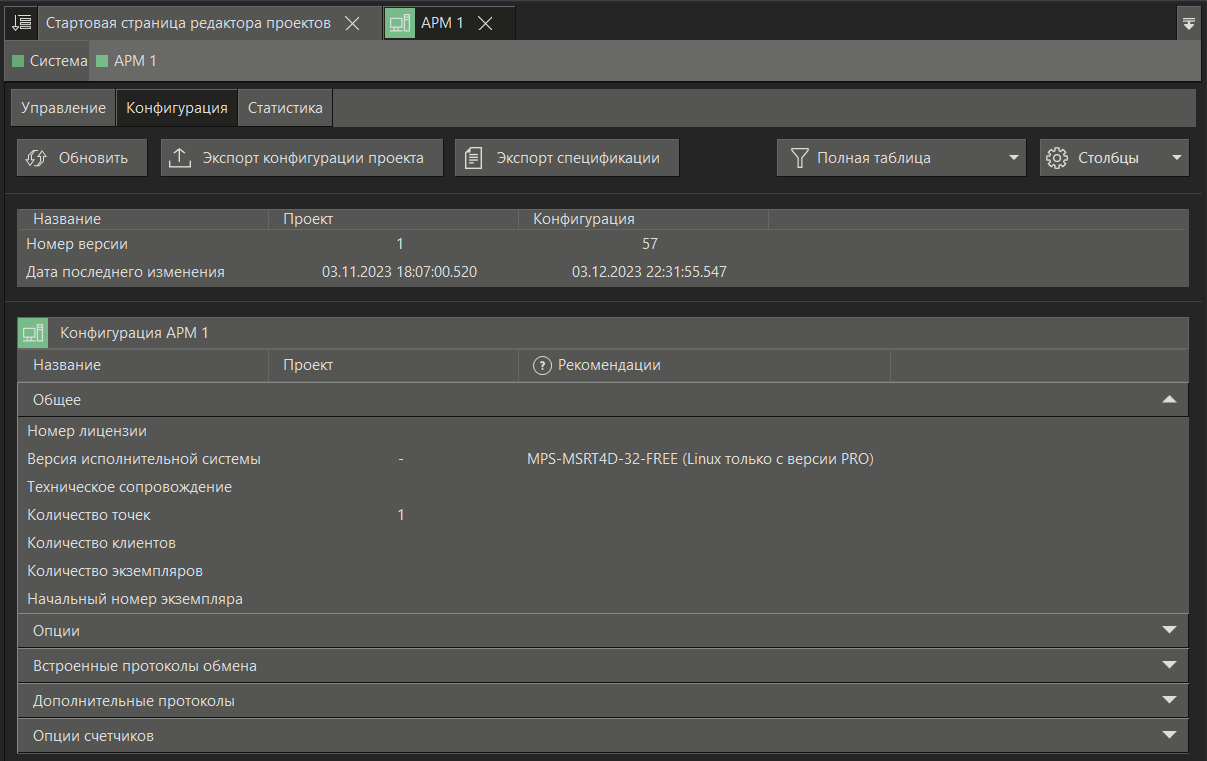Screen dimensions: 1207x761
Task: Click the funnel filter icon
Action: pyautogui.click(x=799, y=158)
